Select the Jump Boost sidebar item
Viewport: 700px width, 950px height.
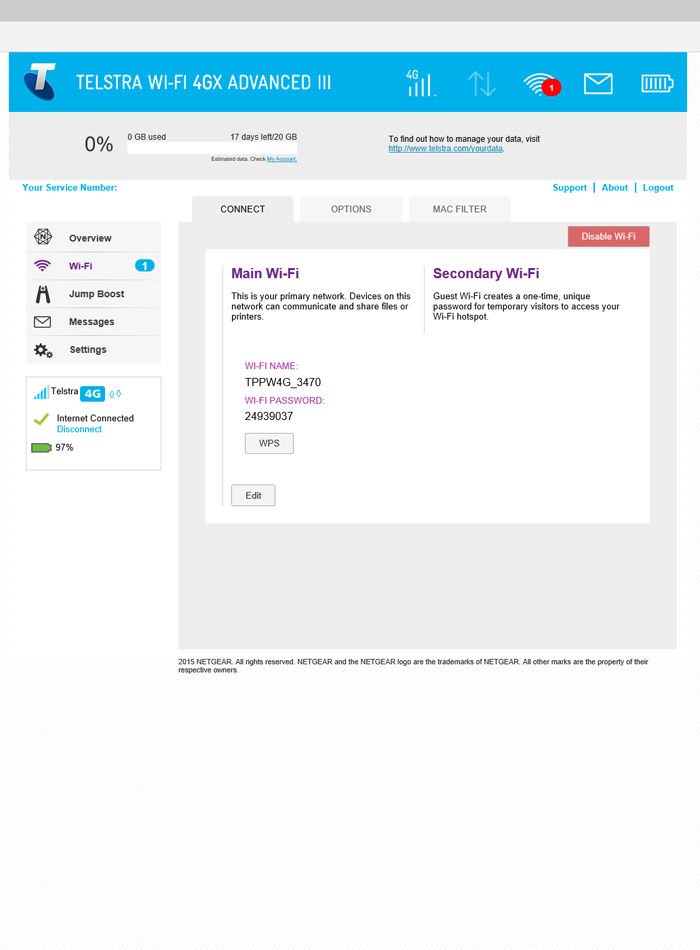[96, 294]
